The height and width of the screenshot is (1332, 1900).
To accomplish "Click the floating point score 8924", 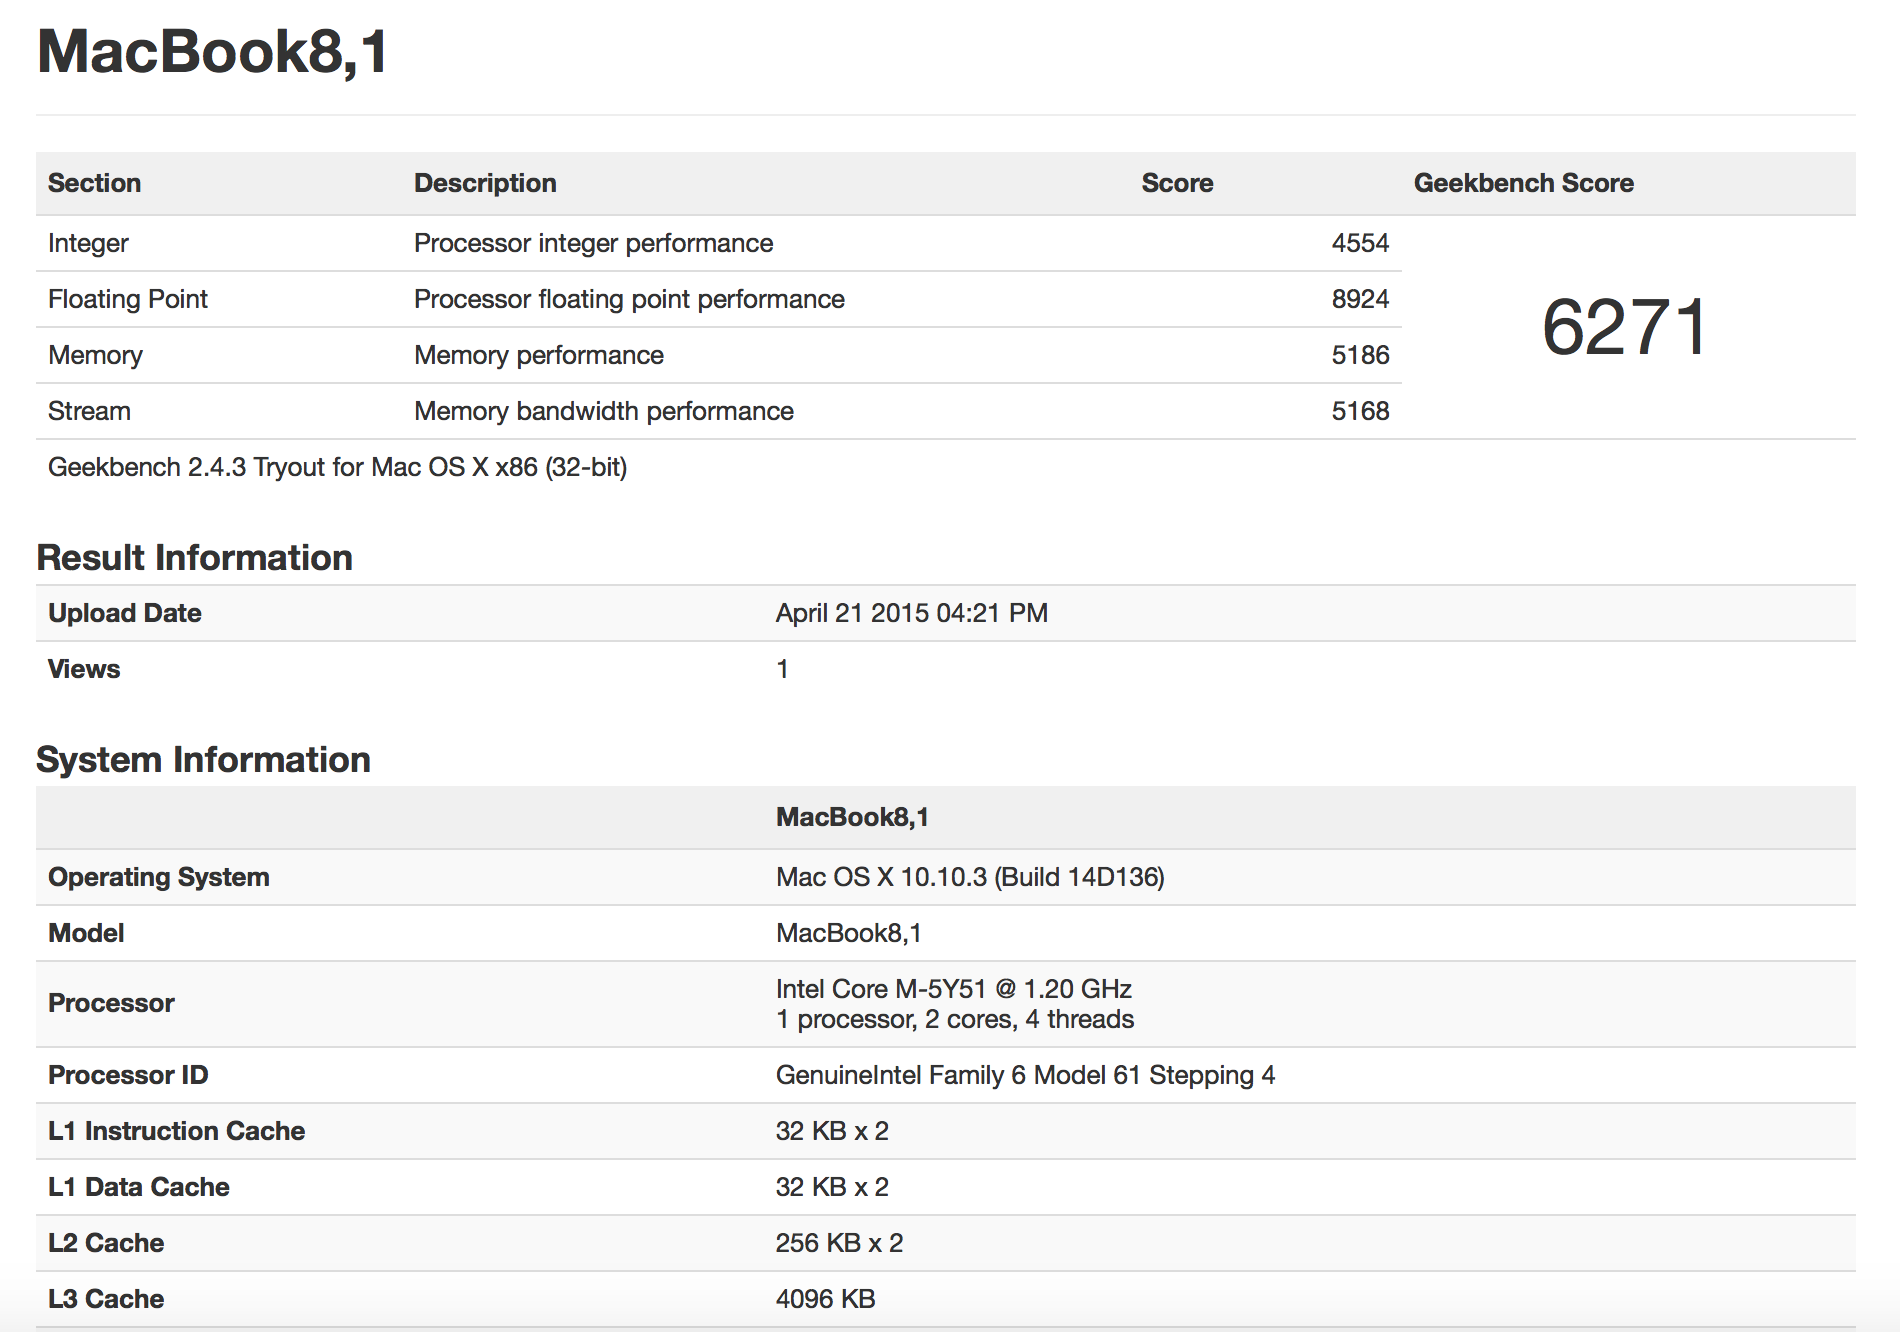I will click(1360, 299).
